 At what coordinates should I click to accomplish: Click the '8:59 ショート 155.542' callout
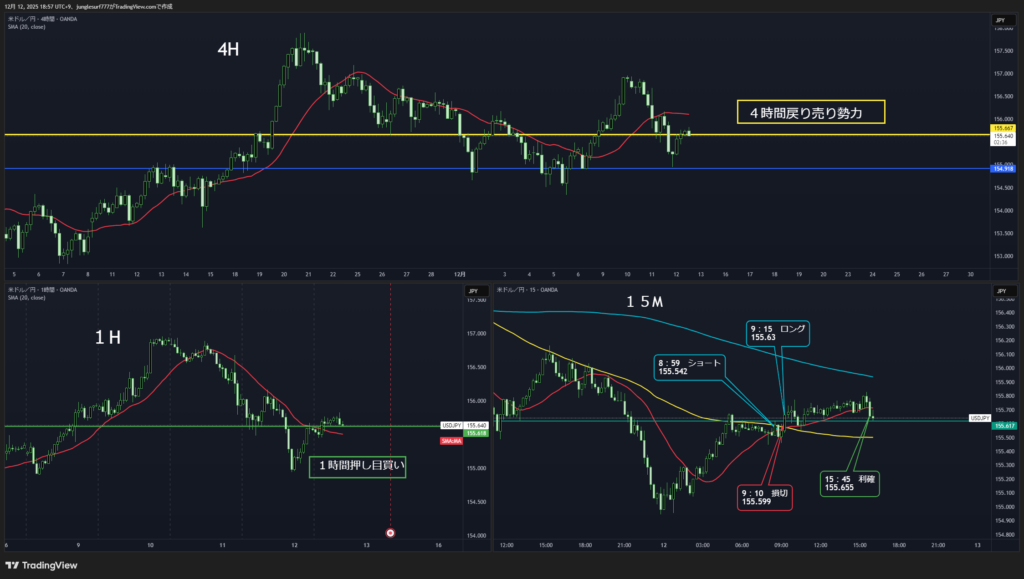pyautogui.click(x=690, y=366)
